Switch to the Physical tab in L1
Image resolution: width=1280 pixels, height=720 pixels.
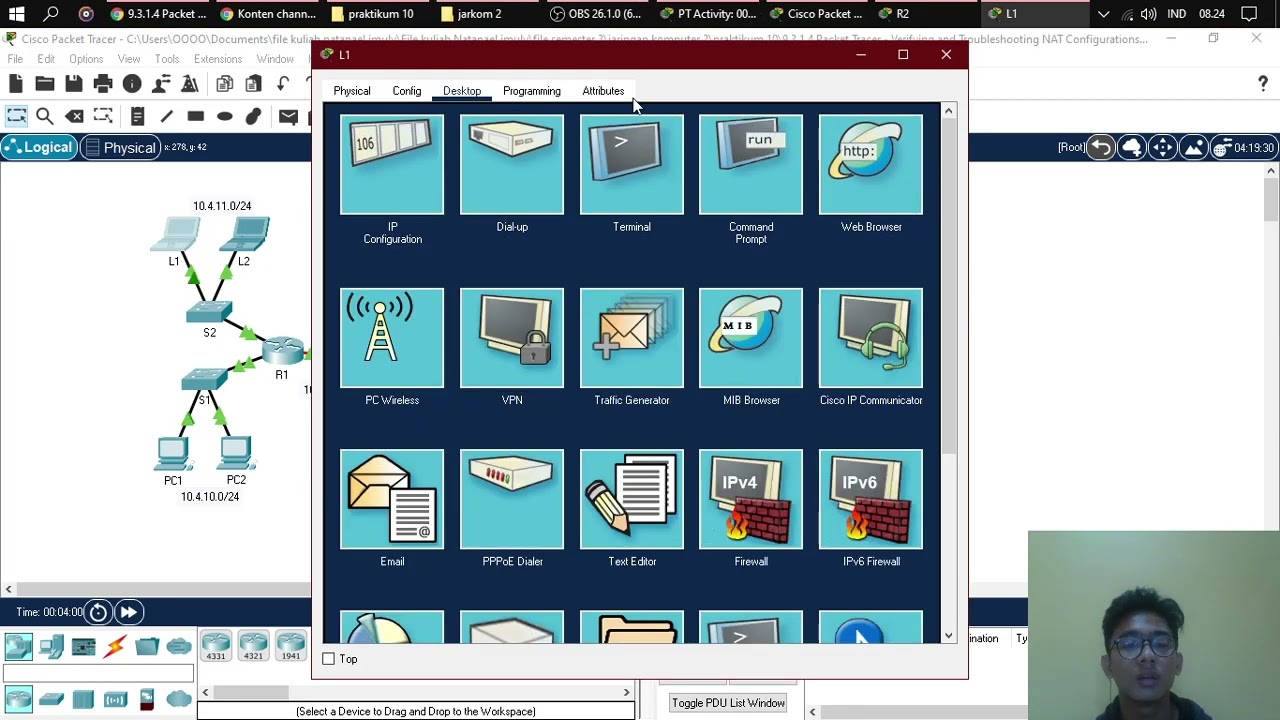[x=352, y=91]
